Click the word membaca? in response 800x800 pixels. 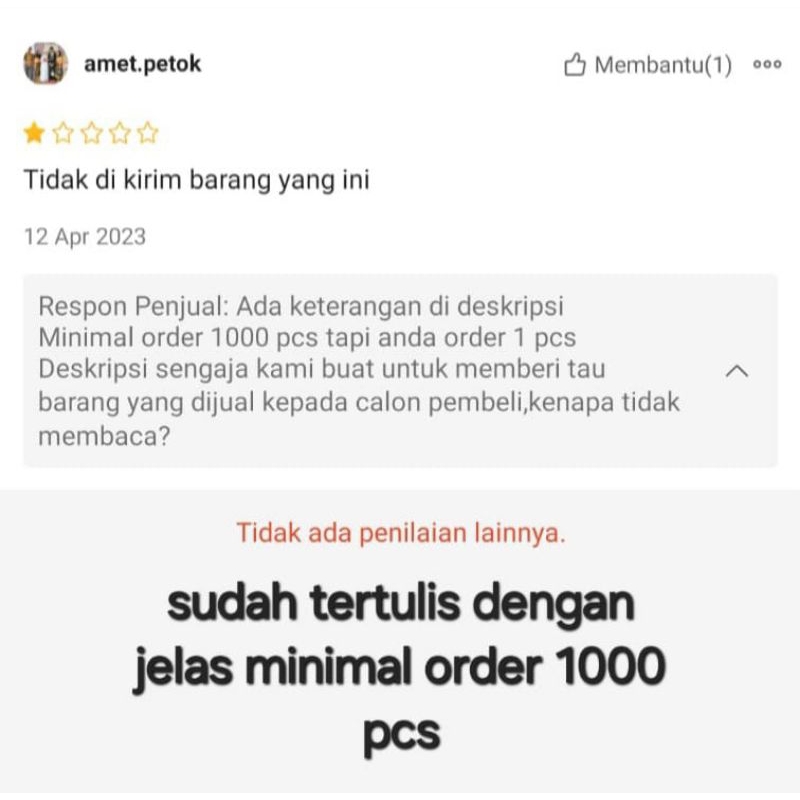tap(104, 437)
